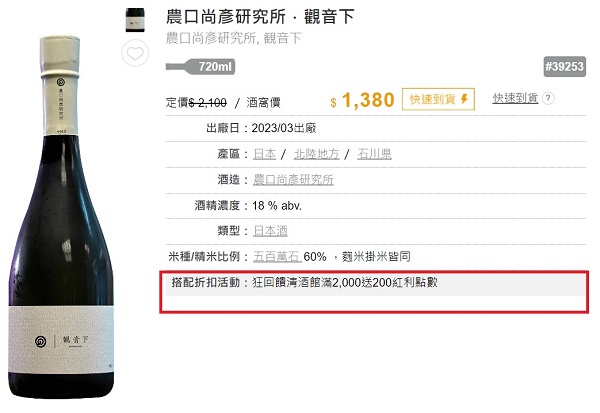The image size is (600, 413).
Task: Click the large sake bottle photo
Action: pyautogui.click(x=61, y=217)
